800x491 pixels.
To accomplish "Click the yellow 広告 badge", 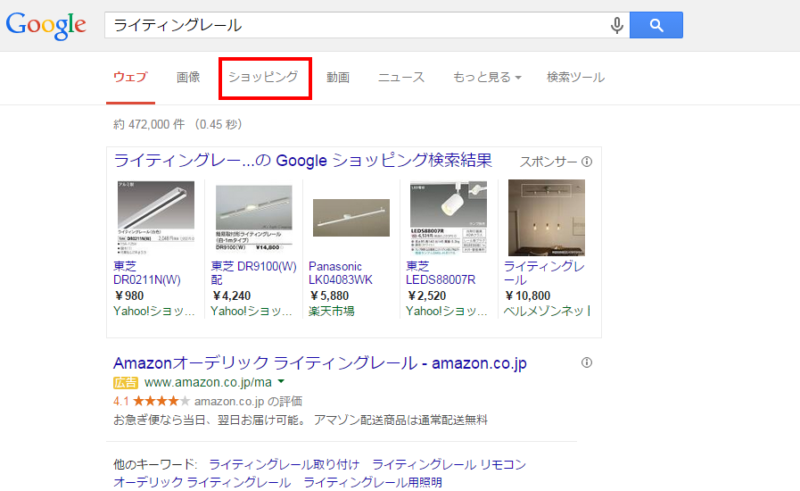I will 126,382.
